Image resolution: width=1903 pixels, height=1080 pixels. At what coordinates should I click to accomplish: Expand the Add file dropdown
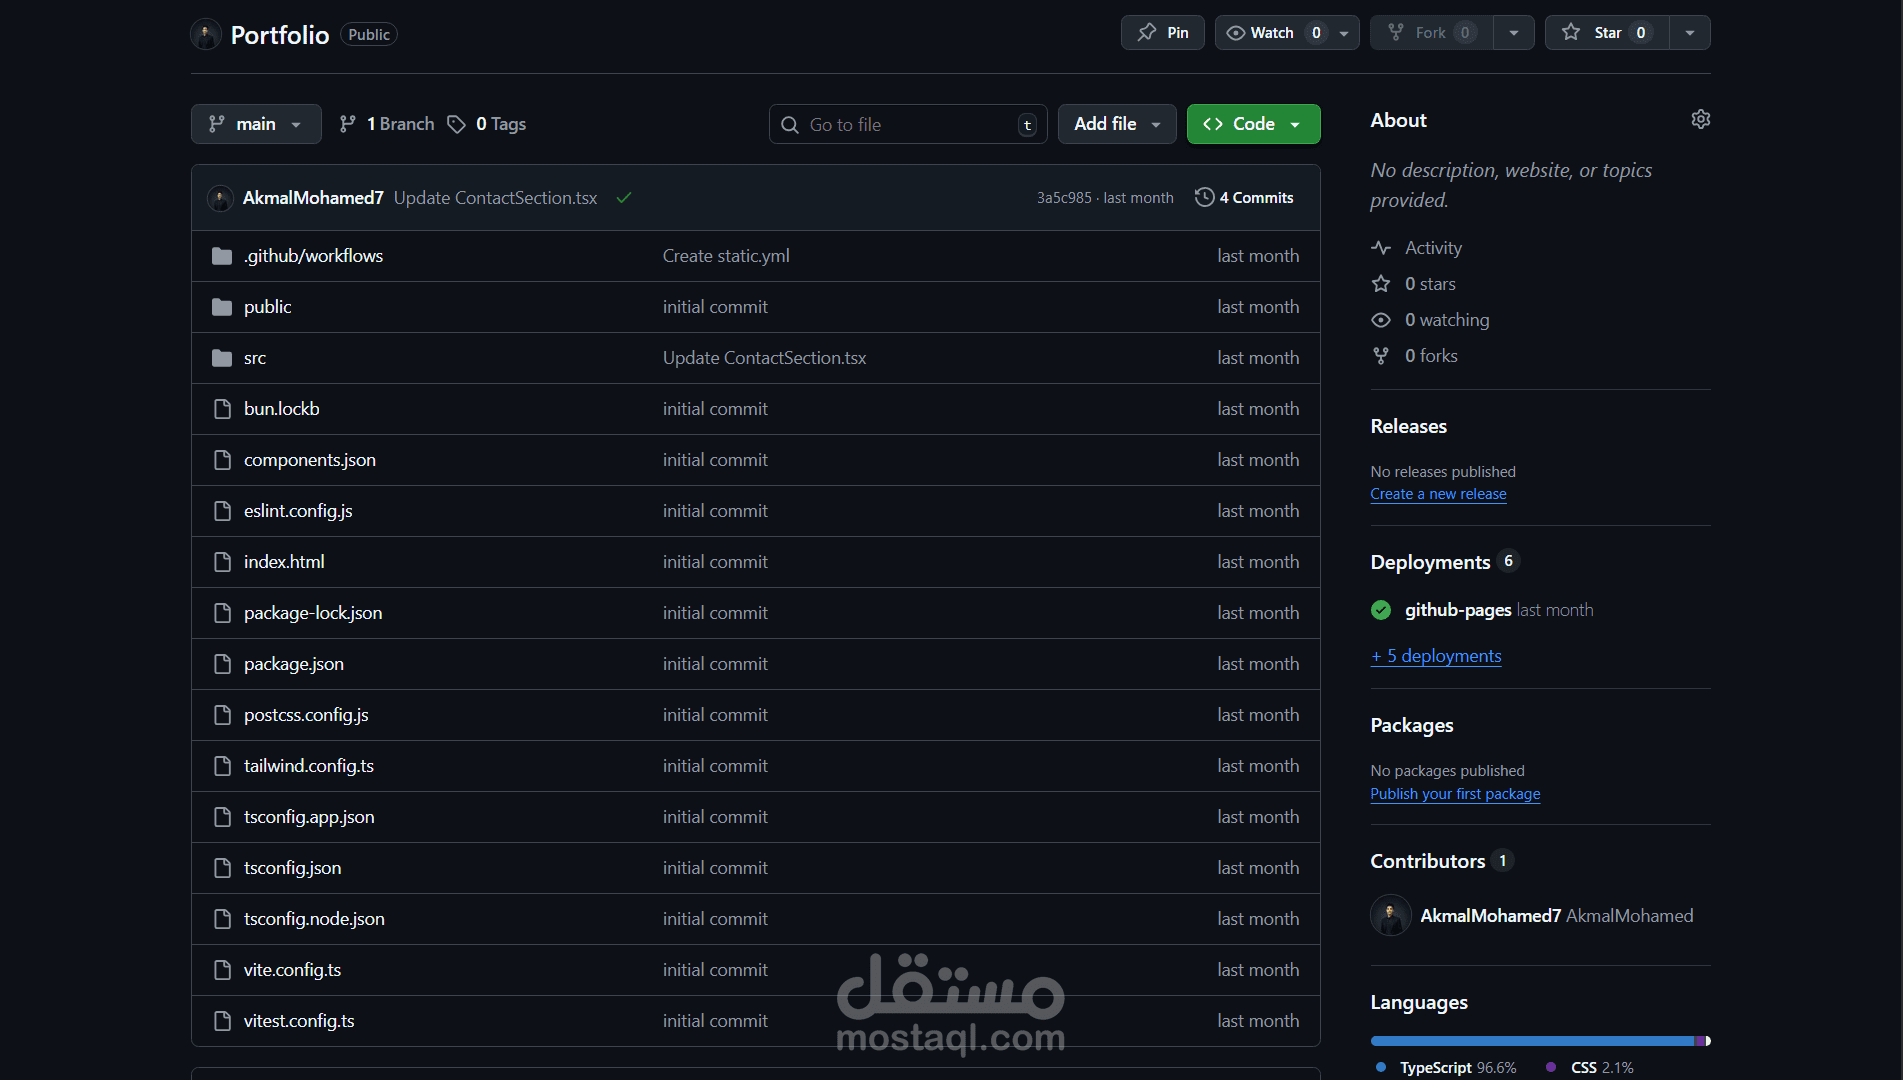point(1117,124)
